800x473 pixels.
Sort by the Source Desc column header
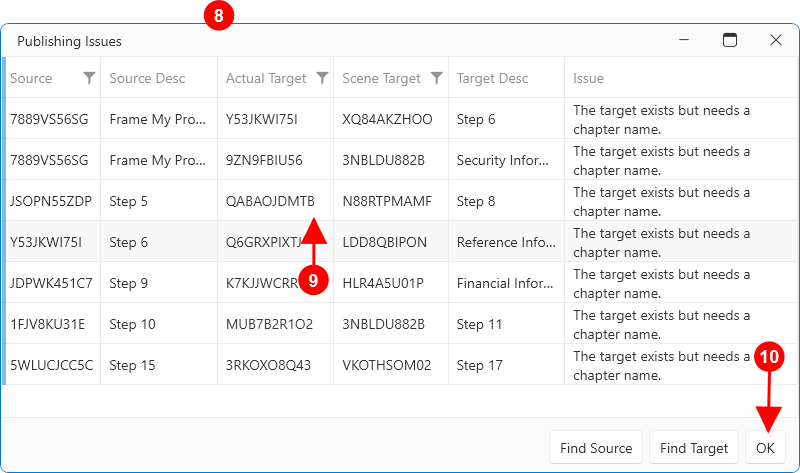pyautogui.click(x=145, y=78)
